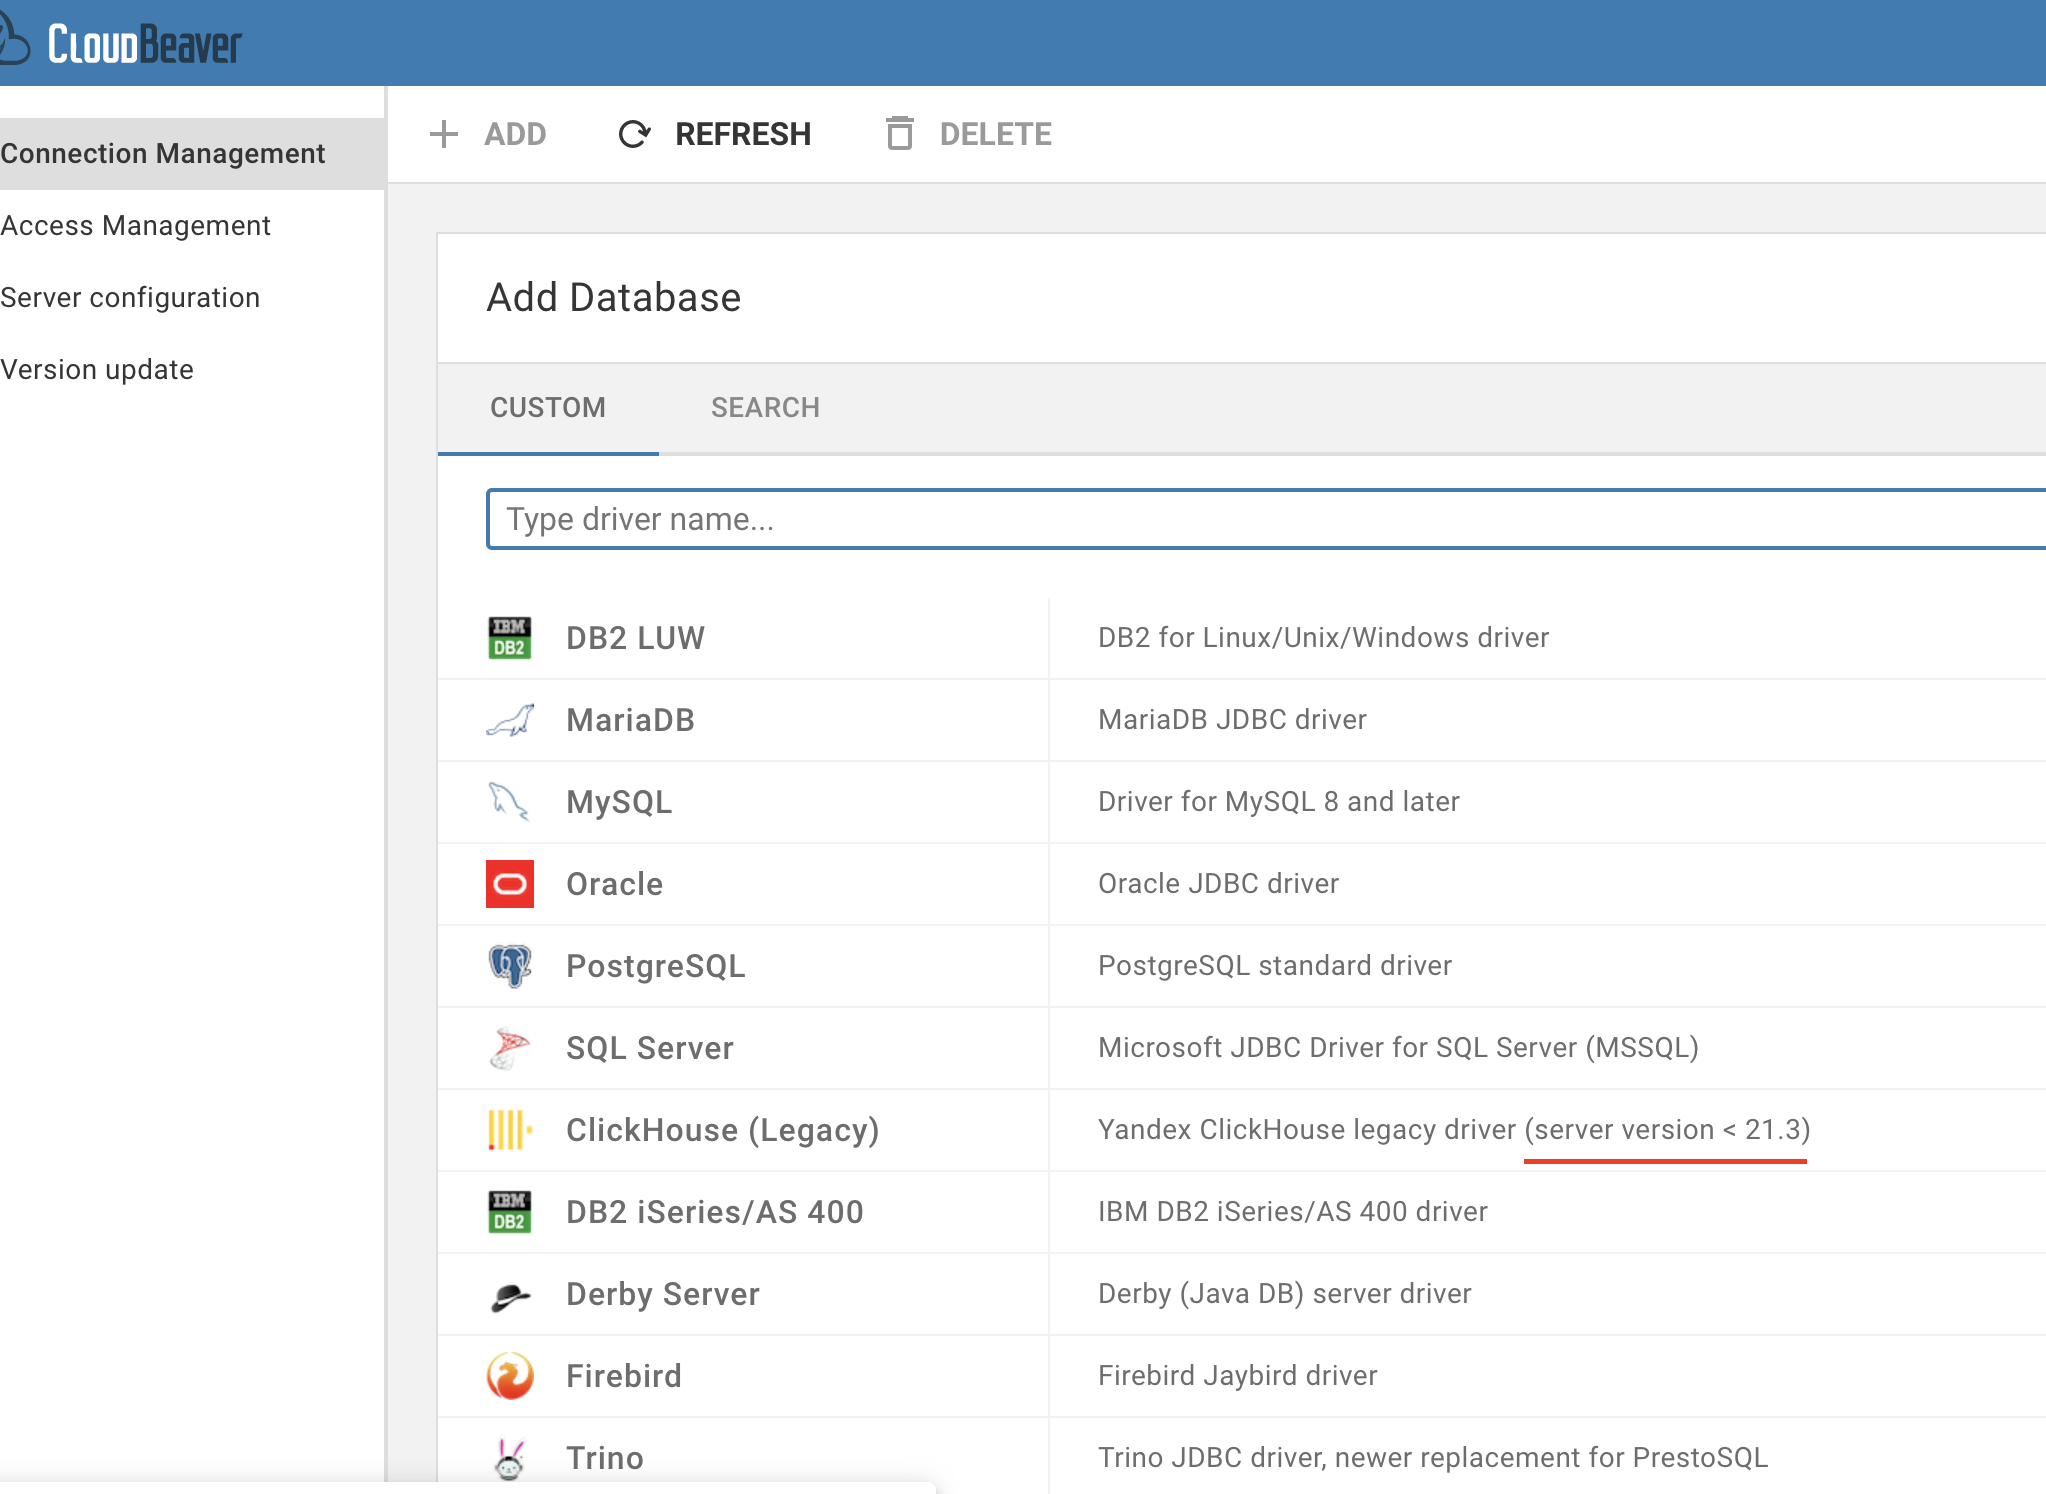
Task: Select the PostgreSQL driver name
Action: coord(656,966)
